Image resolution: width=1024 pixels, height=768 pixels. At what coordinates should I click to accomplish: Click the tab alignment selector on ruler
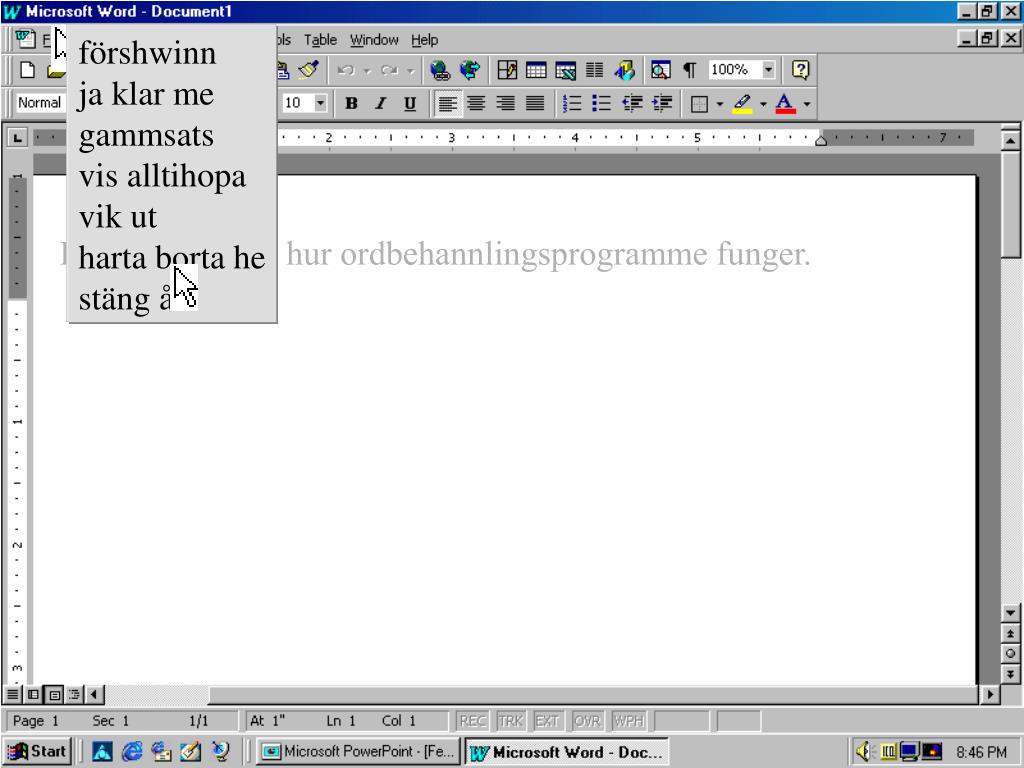coord(17,137)
